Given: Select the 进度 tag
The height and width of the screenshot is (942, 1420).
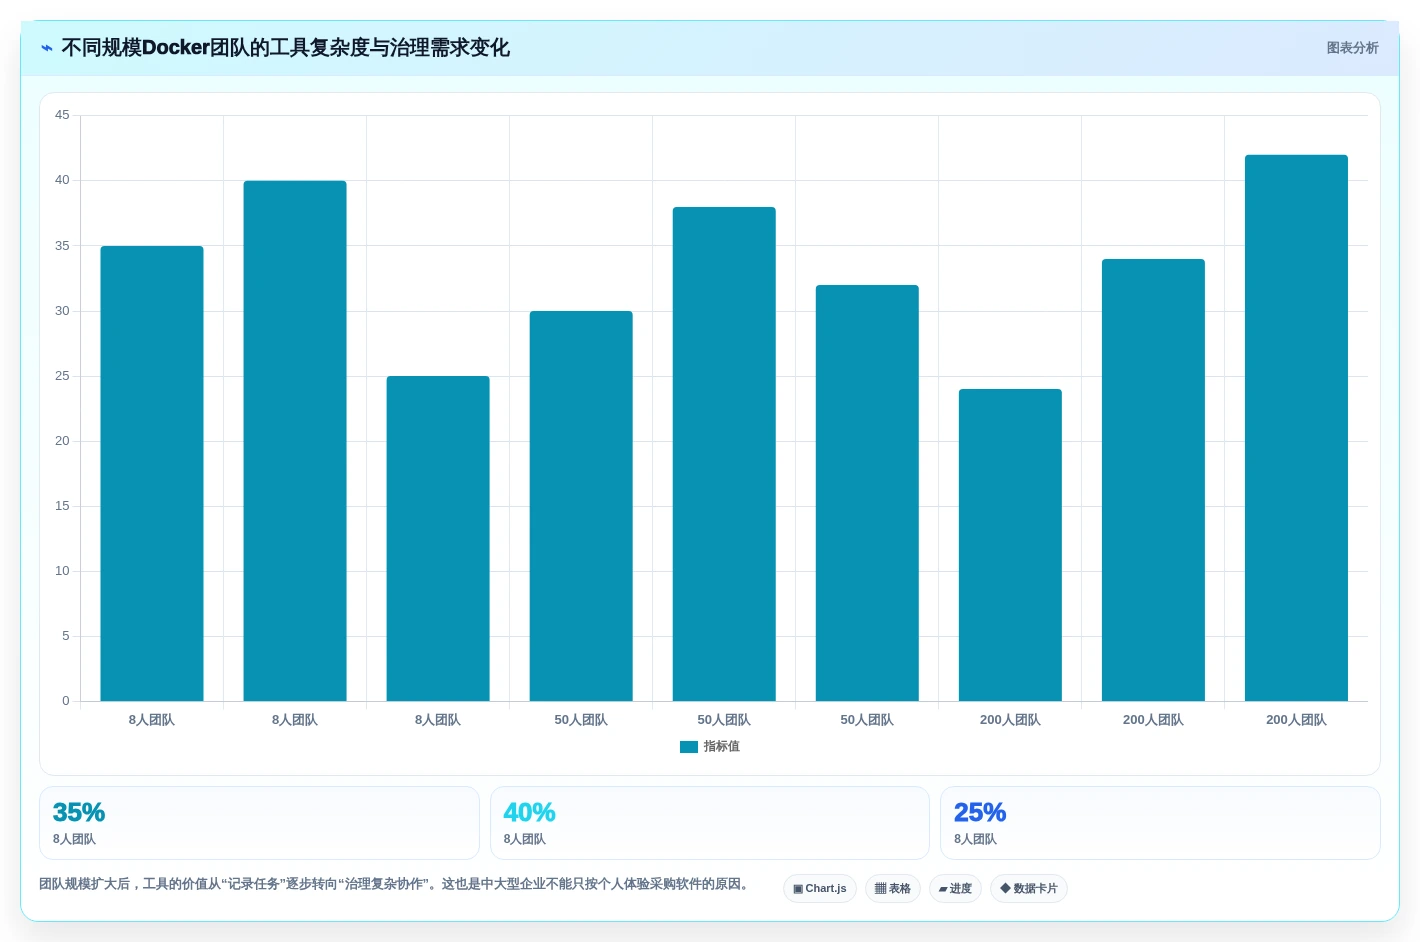Looking at the screenshot, I should (x=955, y=889).
